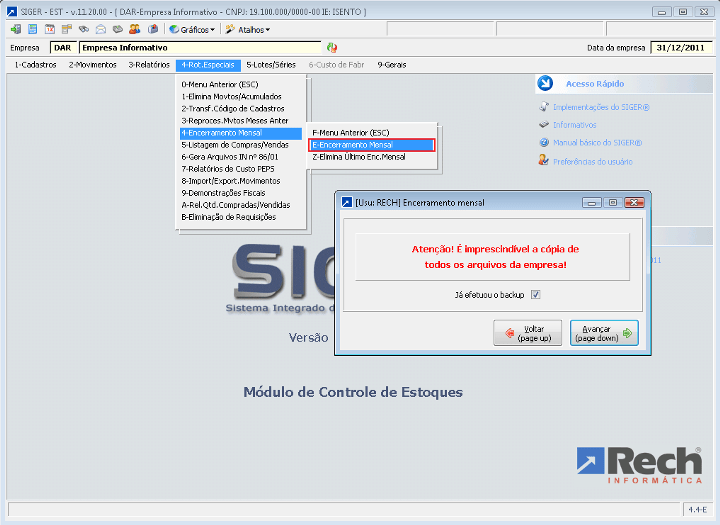Select A-Rel.Qtd.Compradas/Vendidas
The image size is (720, 525).
tap(241, 205)
